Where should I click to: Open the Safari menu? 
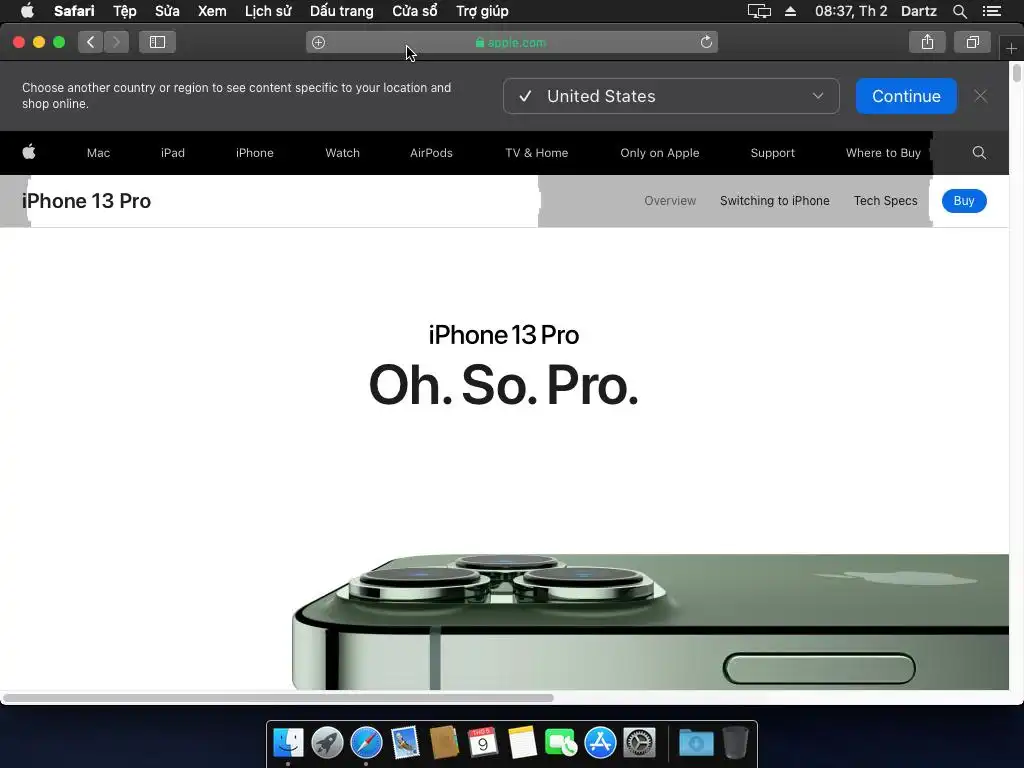tap(74, 11)
